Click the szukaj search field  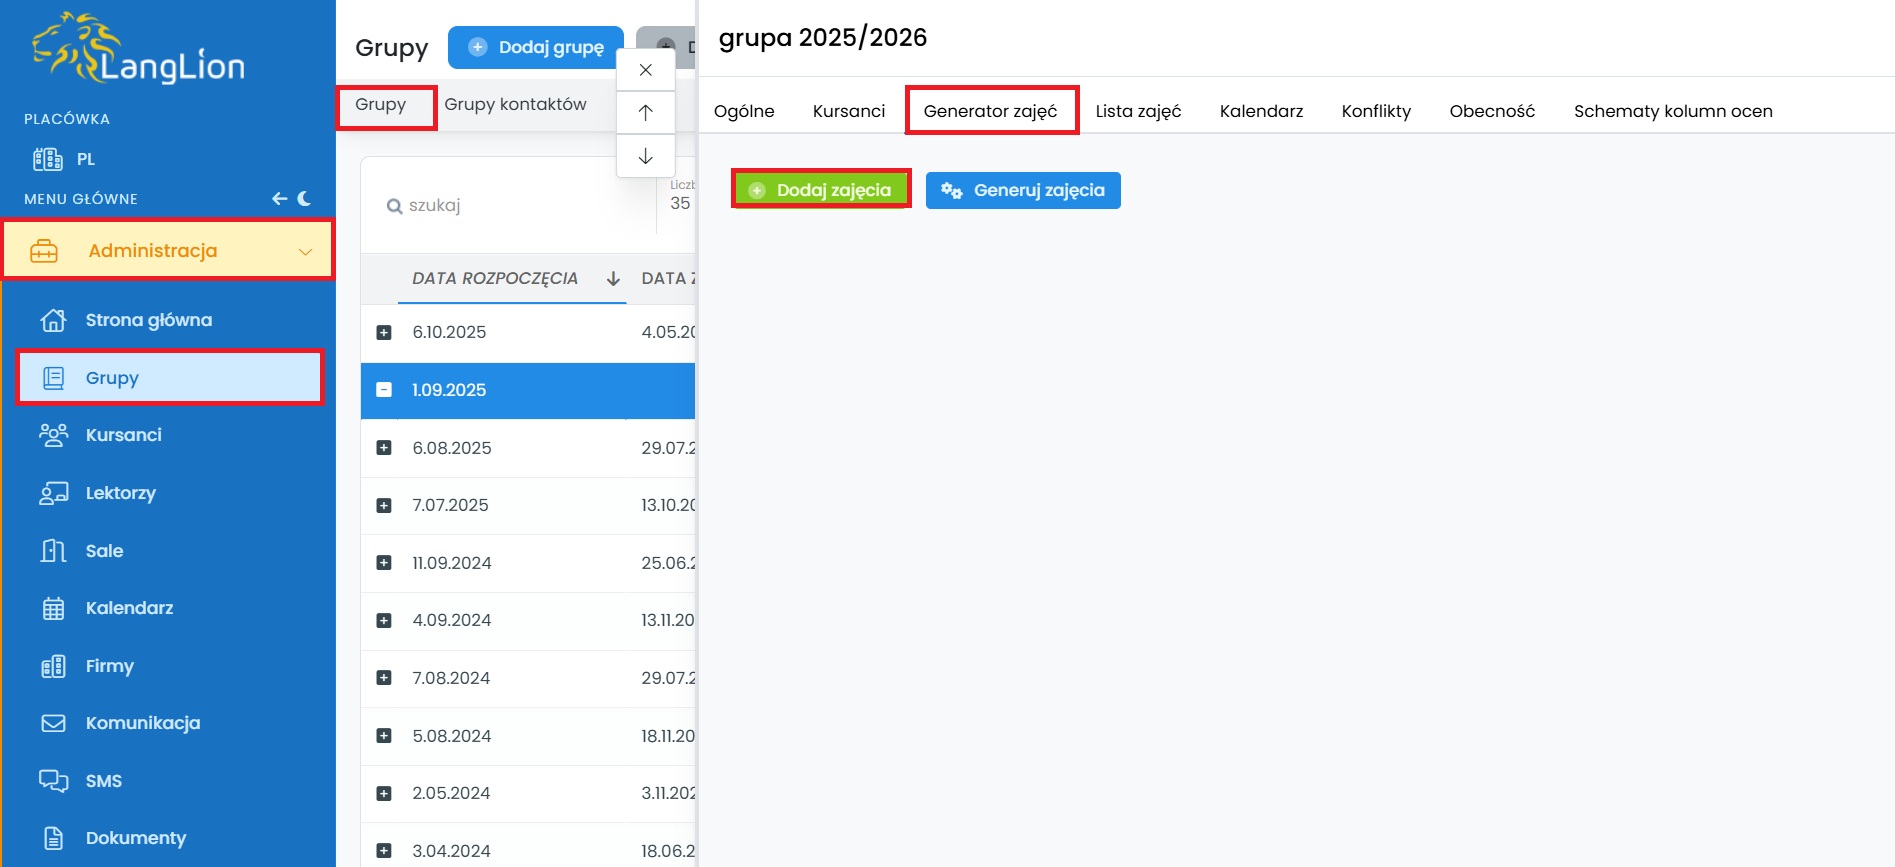(x=510, y=205)
